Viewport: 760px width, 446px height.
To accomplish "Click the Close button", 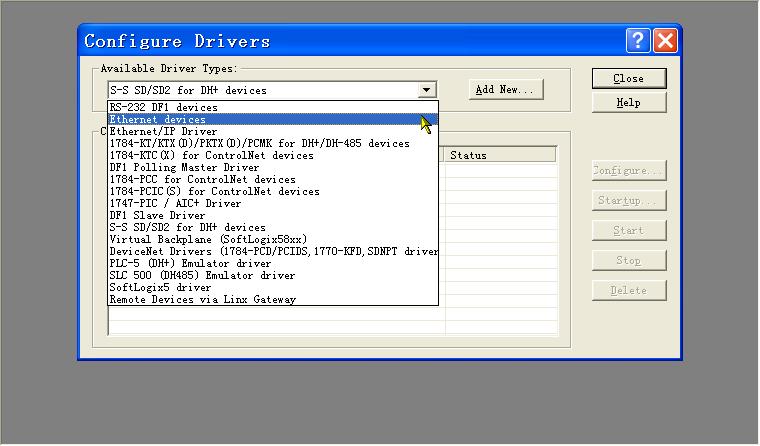I will 629,79.
